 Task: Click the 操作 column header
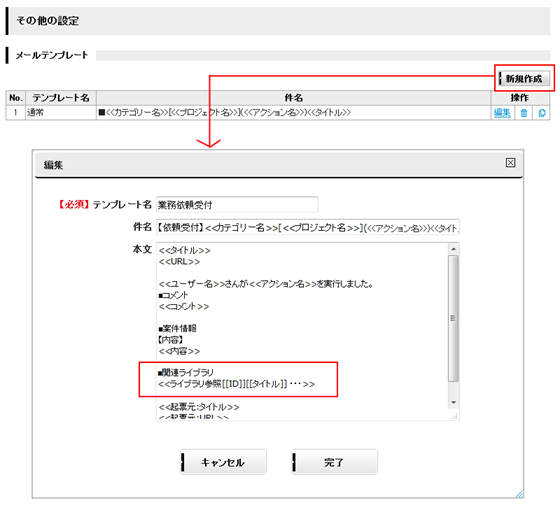coord(520,98)
